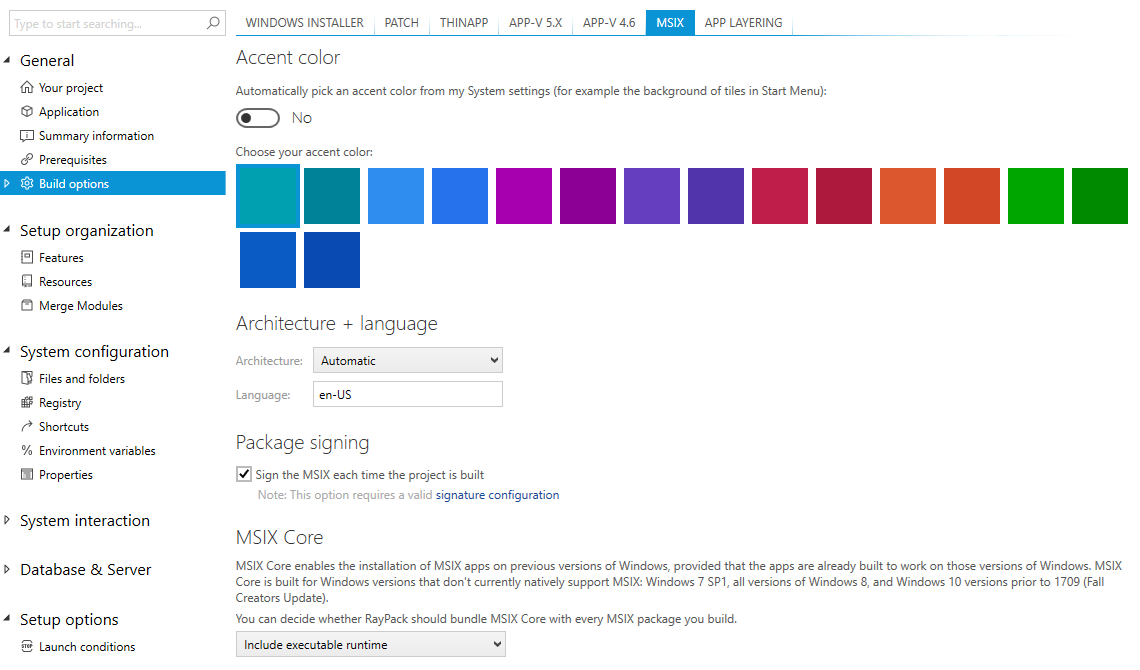Screen dimensions: 1140x670
Task: Toggle automatic accent color from System settings
Action: (257, 117)
